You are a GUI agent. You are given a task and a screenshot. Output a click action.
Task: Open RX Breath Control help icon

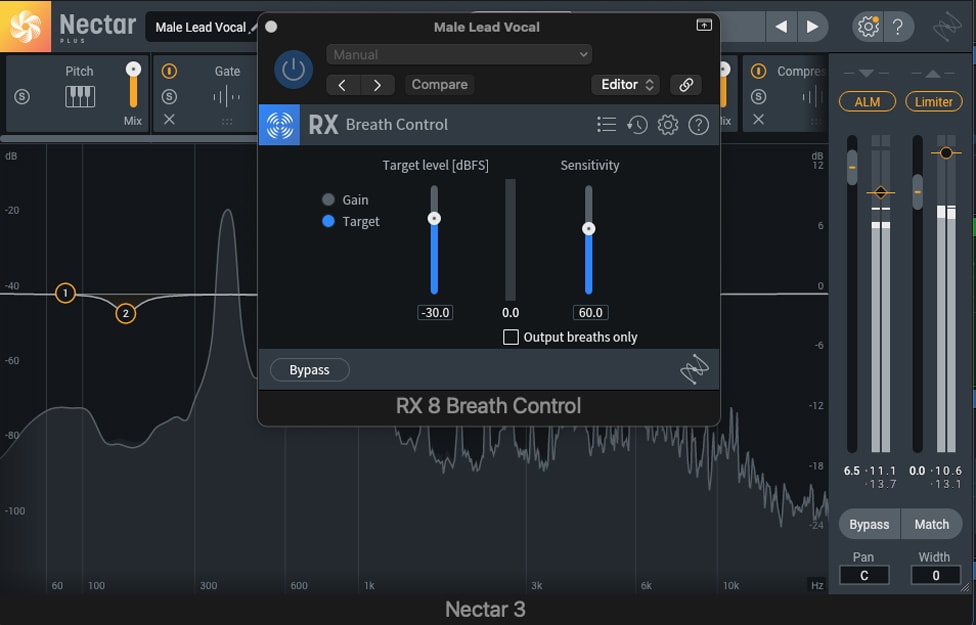[698, 125]
